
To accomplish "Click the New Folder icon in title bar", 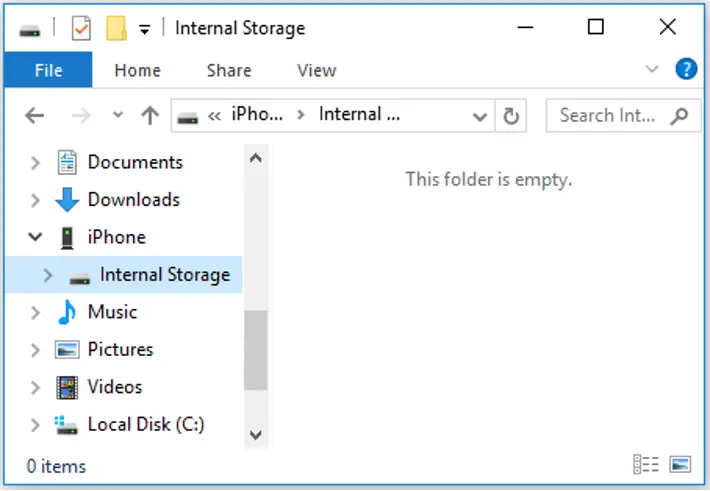I will pos(116,29).
